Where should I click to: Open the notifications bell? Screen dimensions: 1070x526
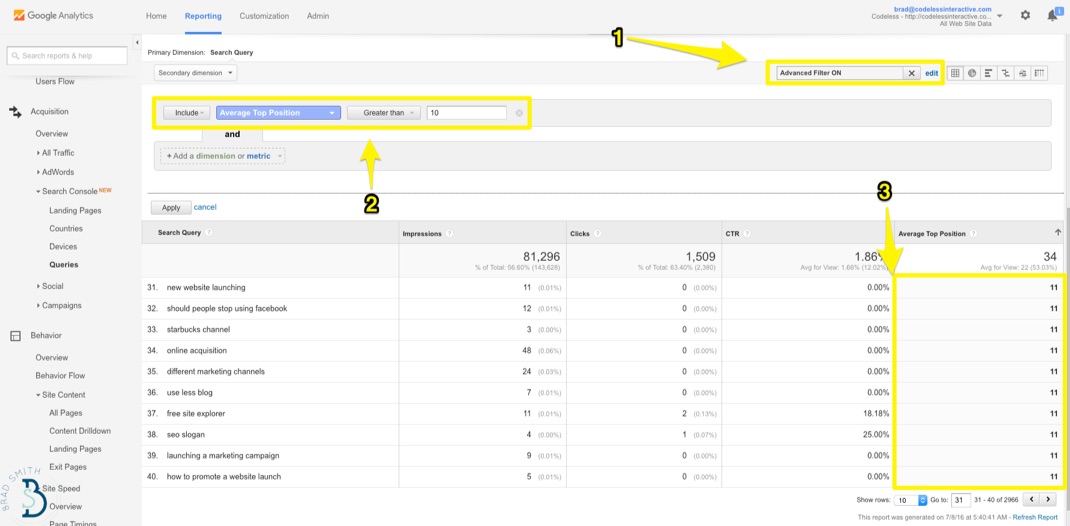1052,15
